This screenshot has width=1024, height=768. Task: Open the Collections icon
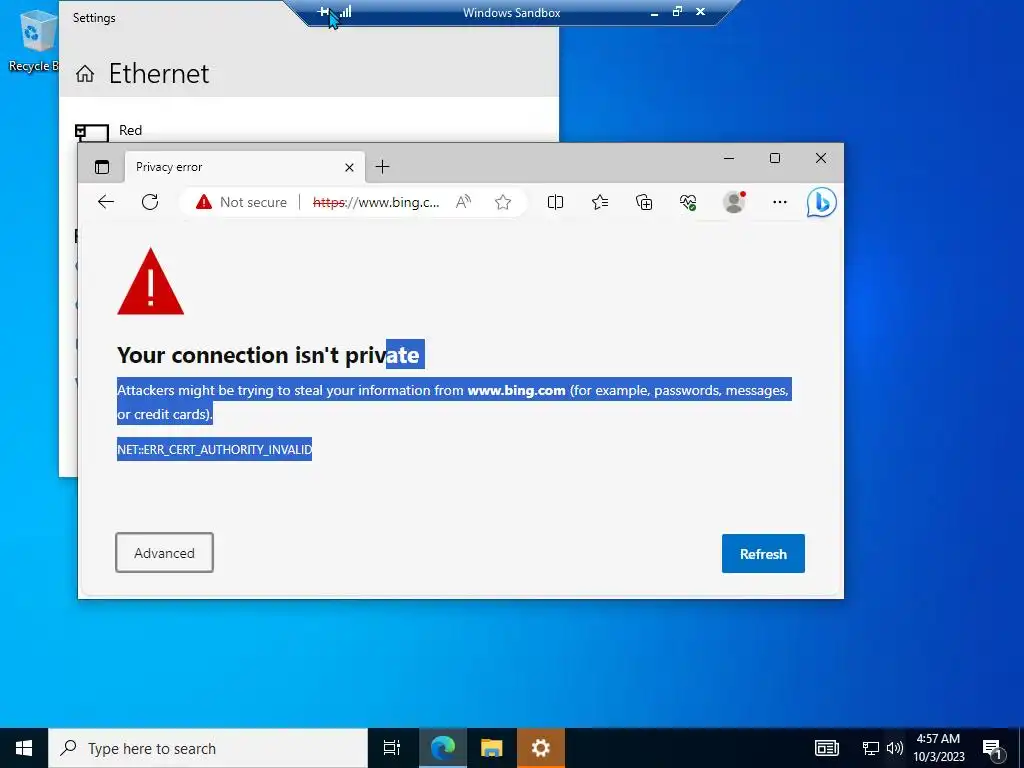point(644,202)
